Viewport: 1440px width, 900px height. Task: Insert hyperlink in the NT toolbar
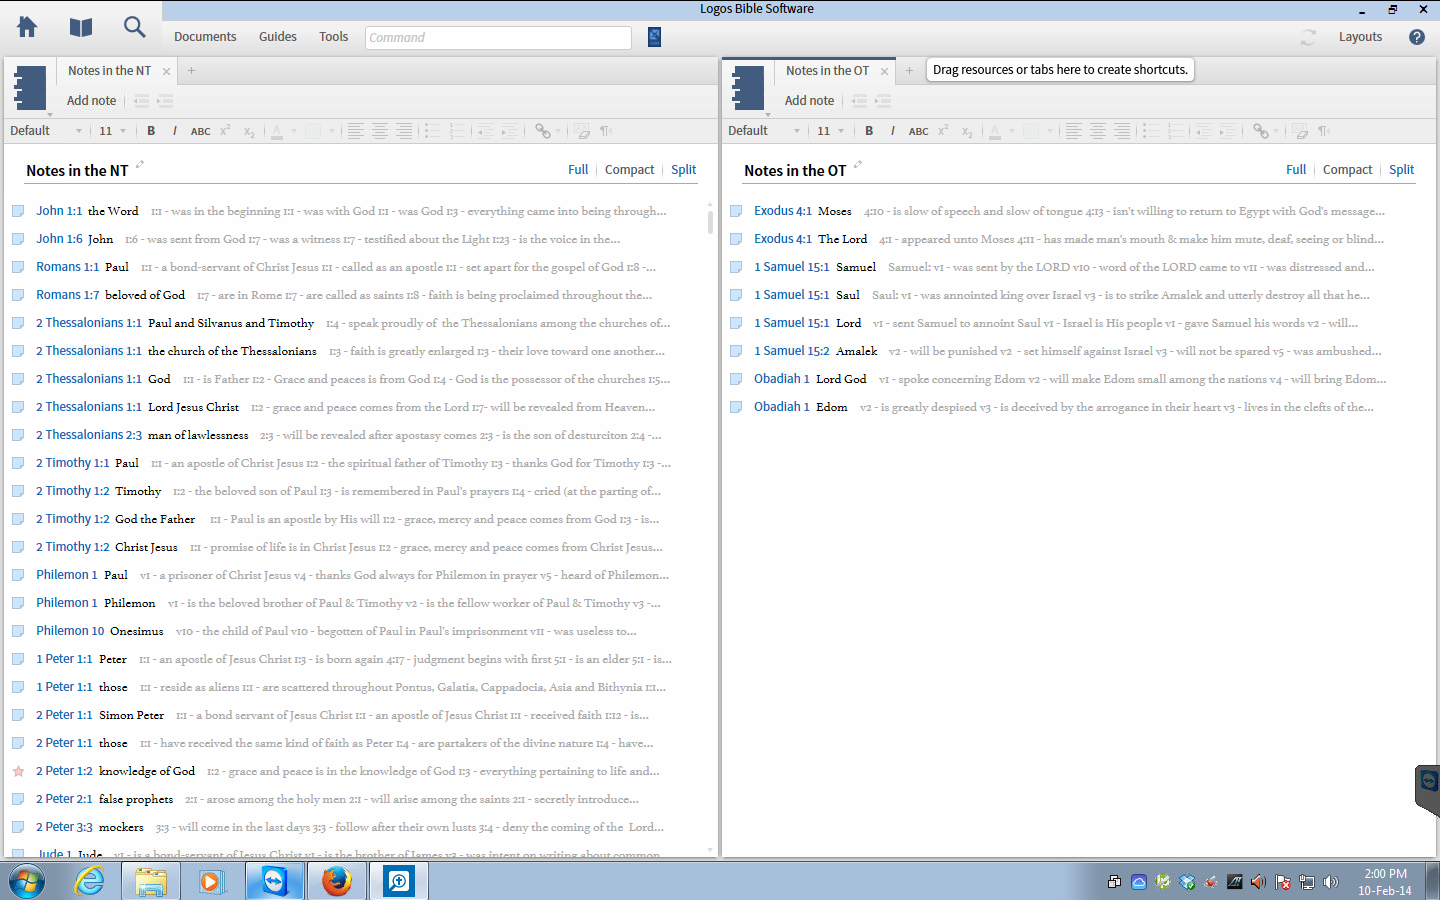[x=542, y=131]
